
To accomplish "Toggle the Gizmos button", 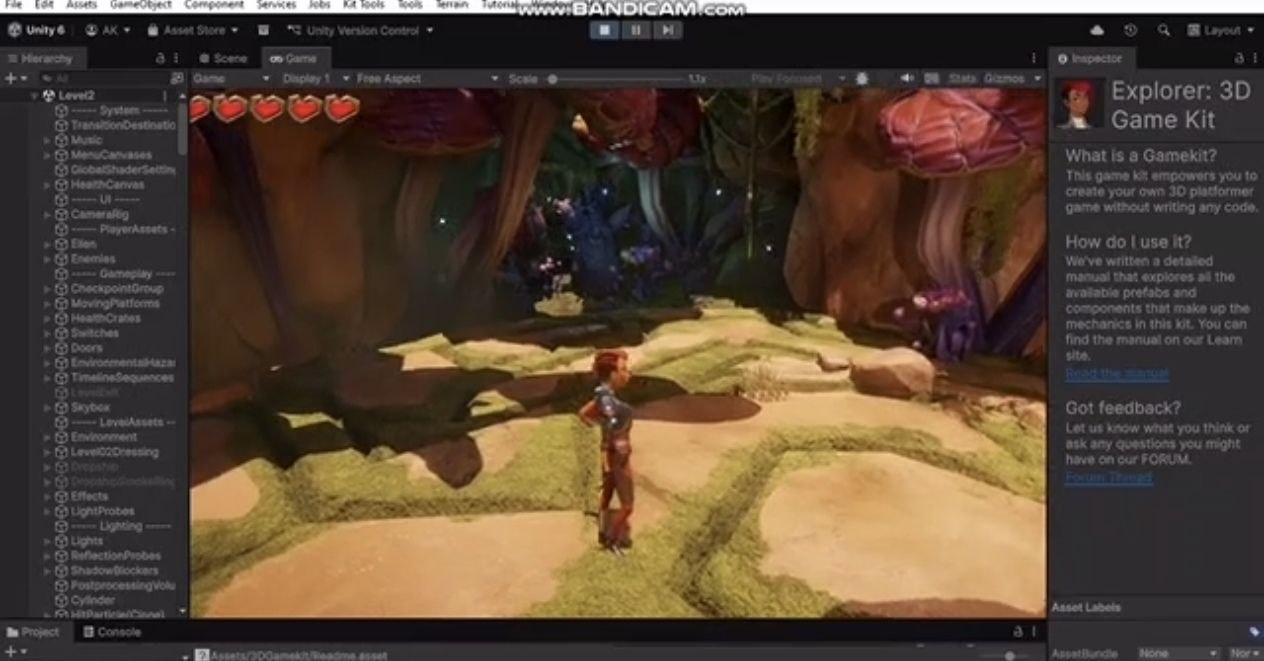I will [1004, 78].
